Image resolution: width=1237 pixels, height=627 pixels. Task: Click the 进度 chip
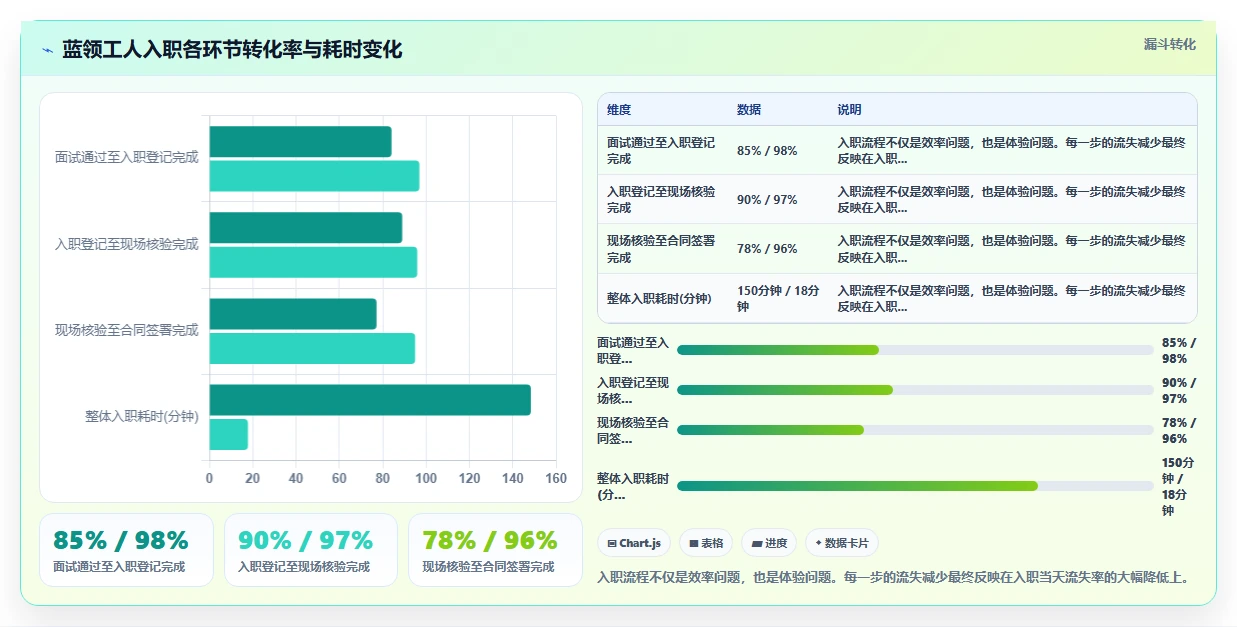(769, 543)
